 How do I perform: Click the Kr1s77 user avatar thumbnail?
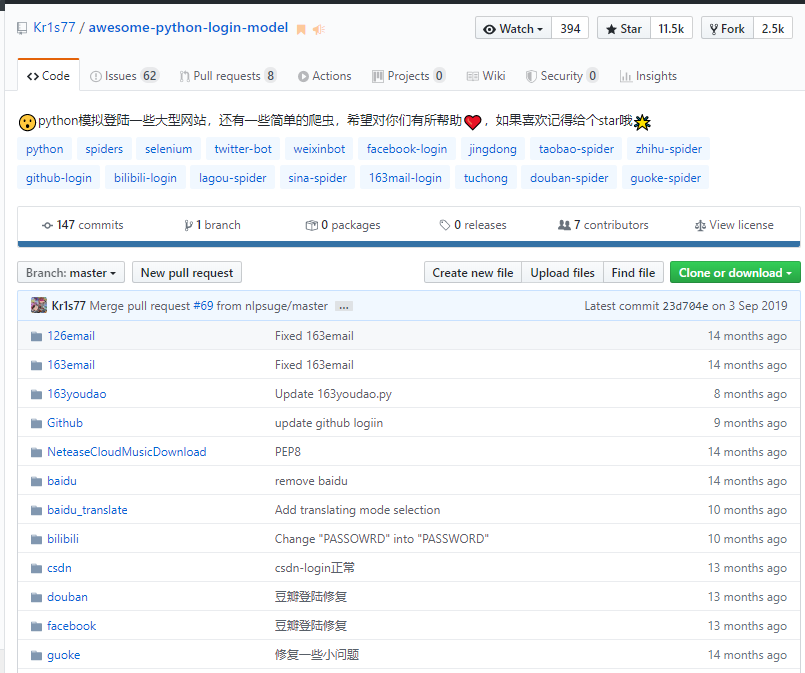(38, 305)
